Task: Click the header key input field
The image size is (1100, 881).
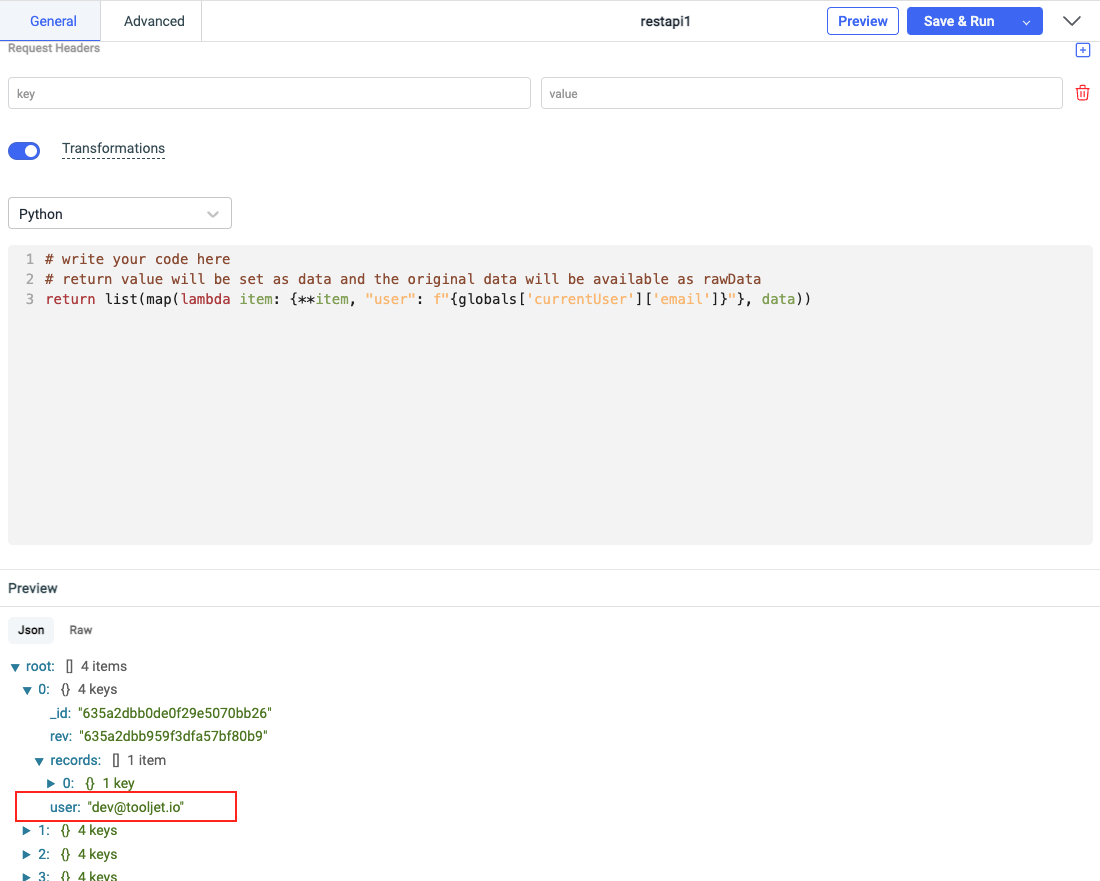Action: point(269,94)
